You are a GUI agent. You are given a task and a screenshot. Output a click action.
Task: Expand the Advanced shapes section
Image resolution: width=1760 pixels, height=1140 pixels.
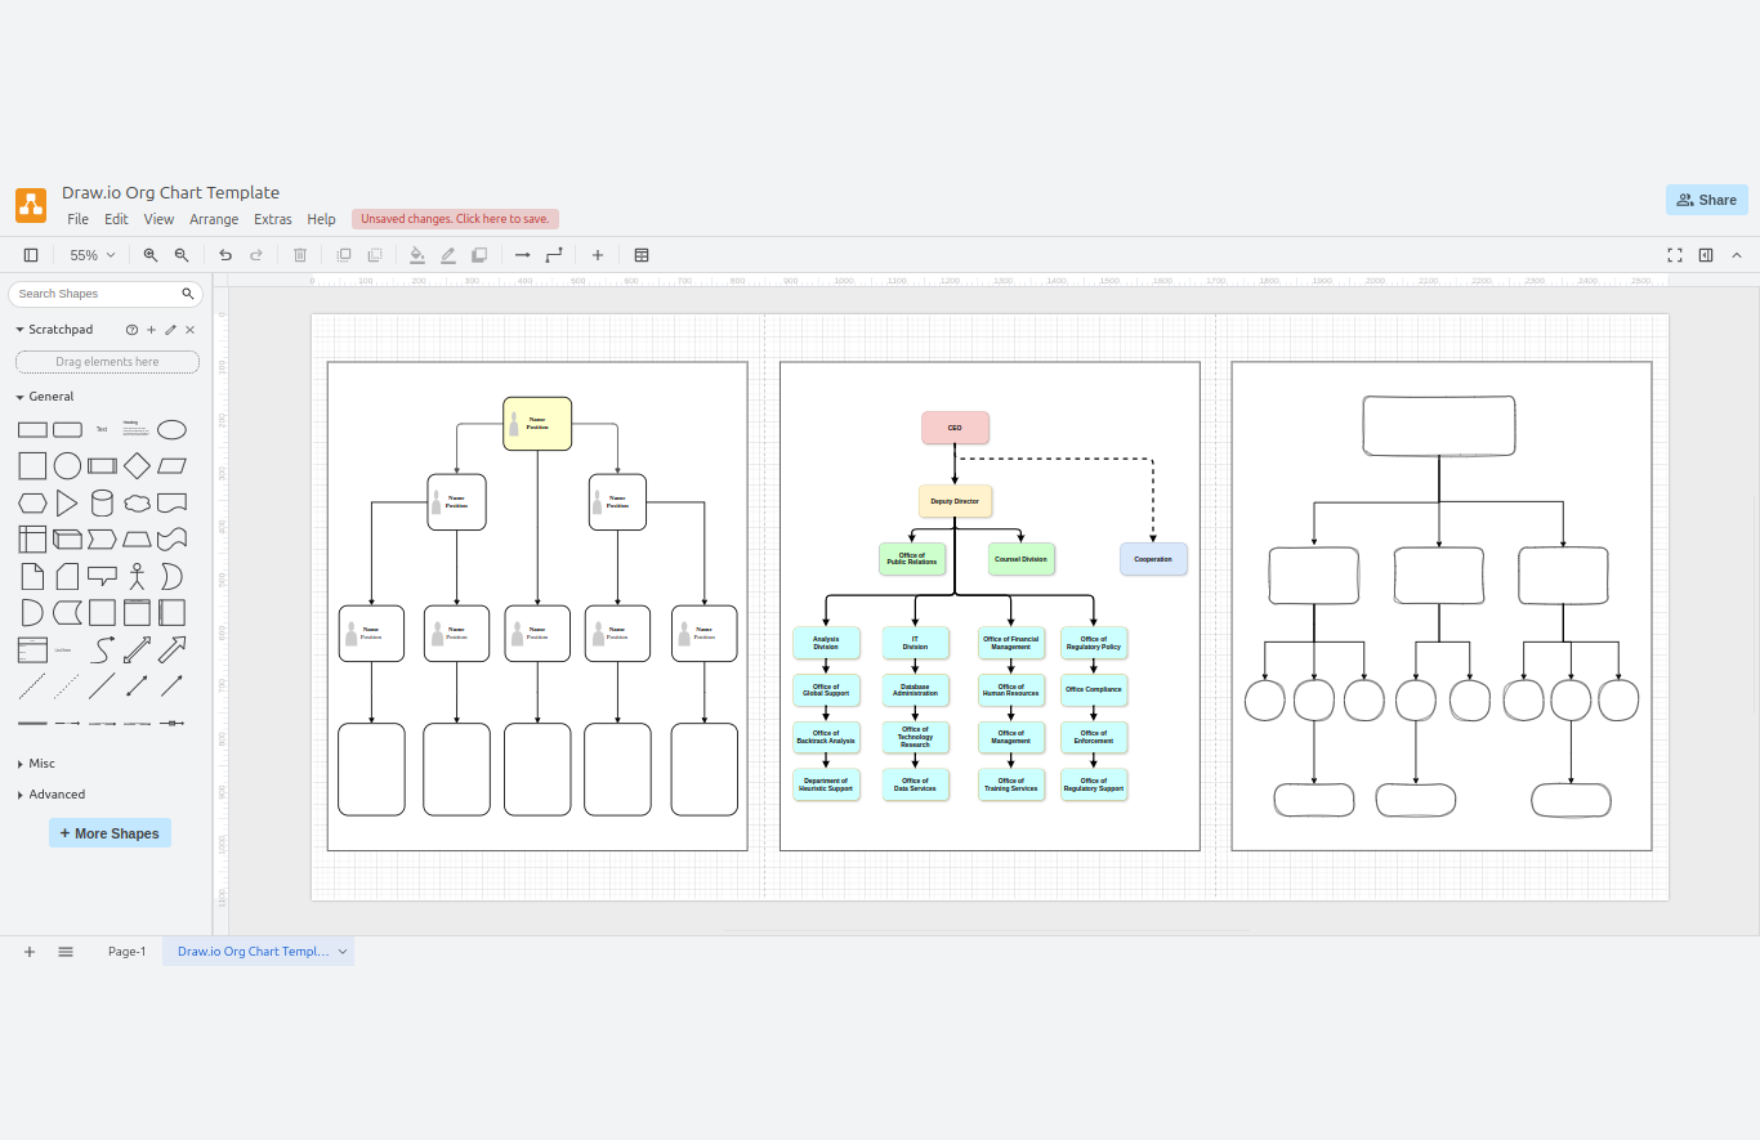tap(20, 794)
